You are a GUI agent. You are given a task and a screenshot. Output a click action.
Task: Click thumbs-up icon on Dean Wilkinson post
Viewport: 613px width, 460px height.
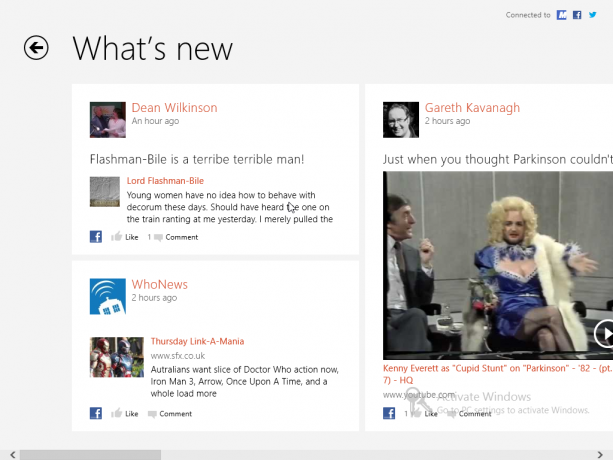tap(116, 236)
